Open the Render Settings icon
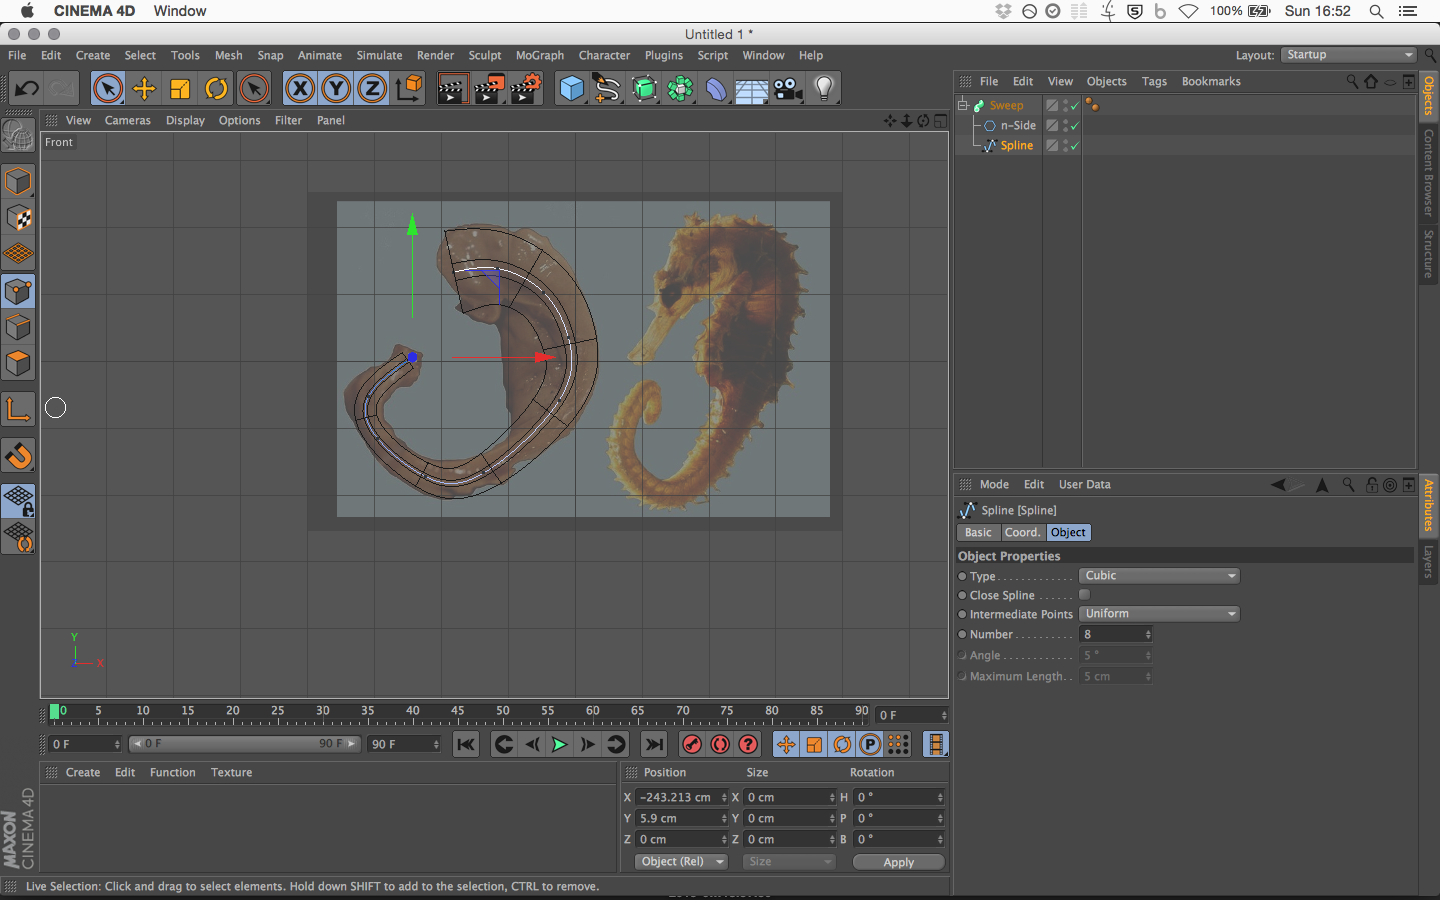 tap(525, 89)
